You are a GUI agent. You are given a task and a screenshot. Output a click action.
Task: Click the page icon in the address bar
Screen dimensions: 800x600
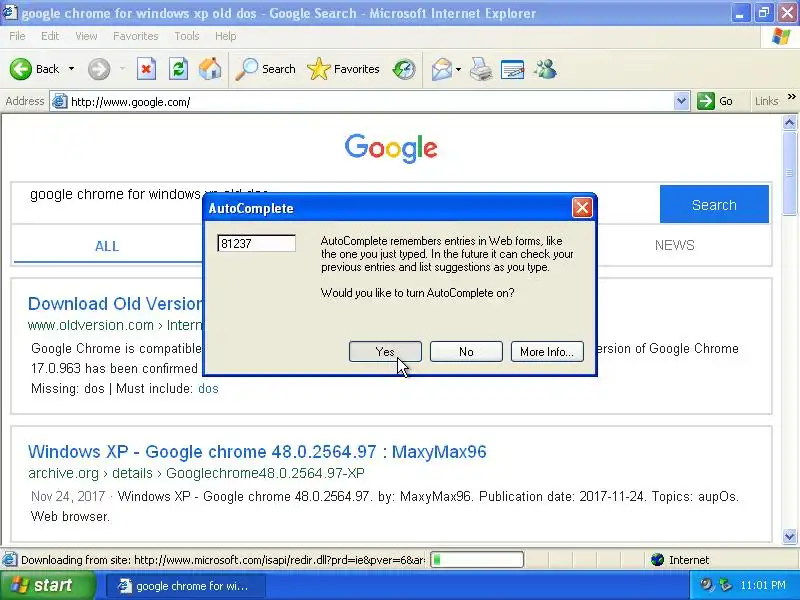tap(60, 102)
